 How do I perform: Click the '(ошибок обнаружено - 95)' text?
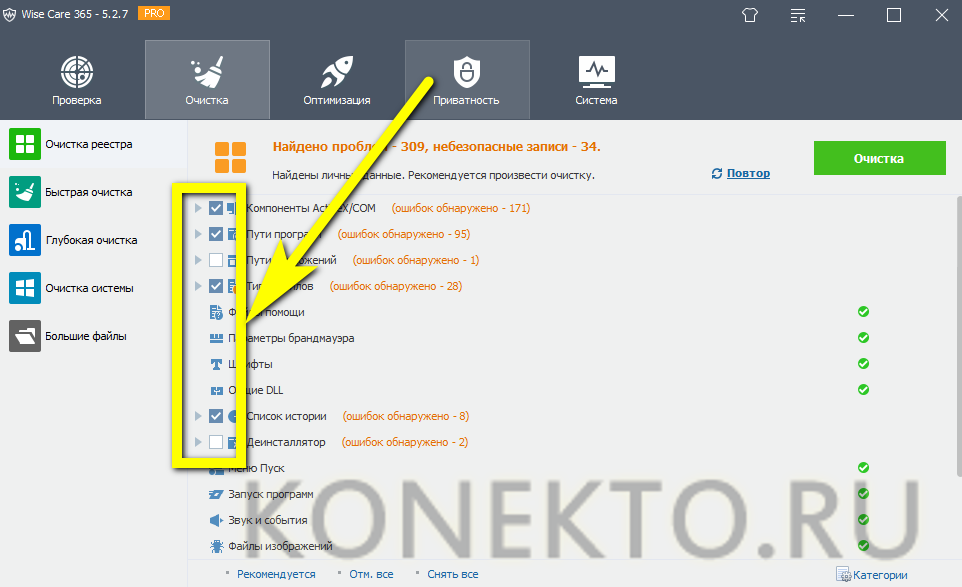404,234
